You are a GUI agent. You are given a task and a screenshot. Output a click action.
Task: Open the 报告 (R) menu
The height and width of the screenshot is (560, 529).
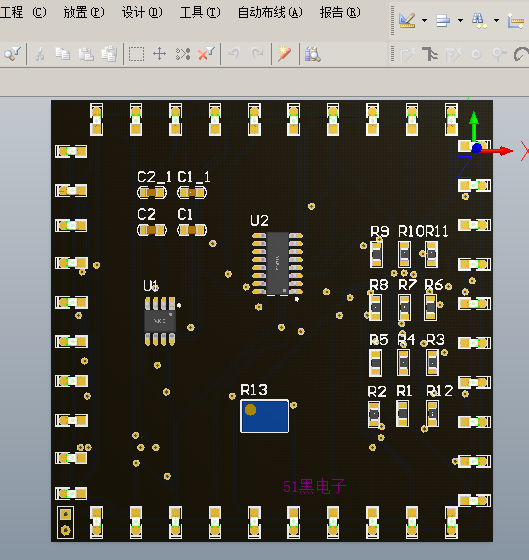(340, 12)
